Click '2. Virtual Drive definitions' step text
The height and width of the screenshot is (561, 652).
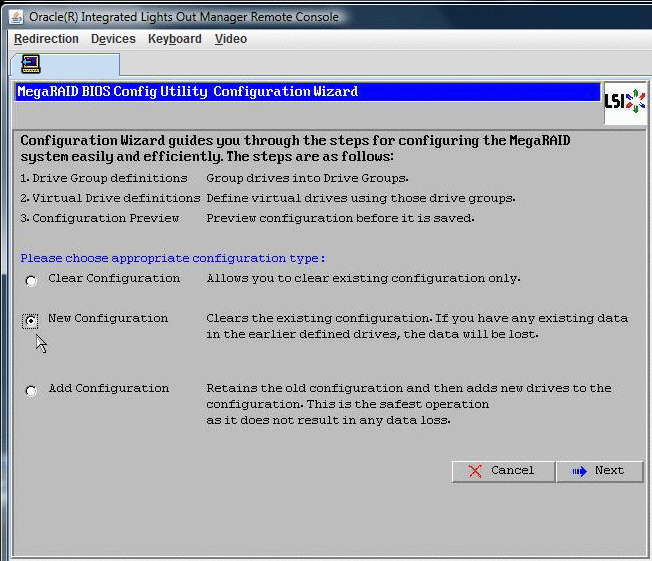point(111,198)
